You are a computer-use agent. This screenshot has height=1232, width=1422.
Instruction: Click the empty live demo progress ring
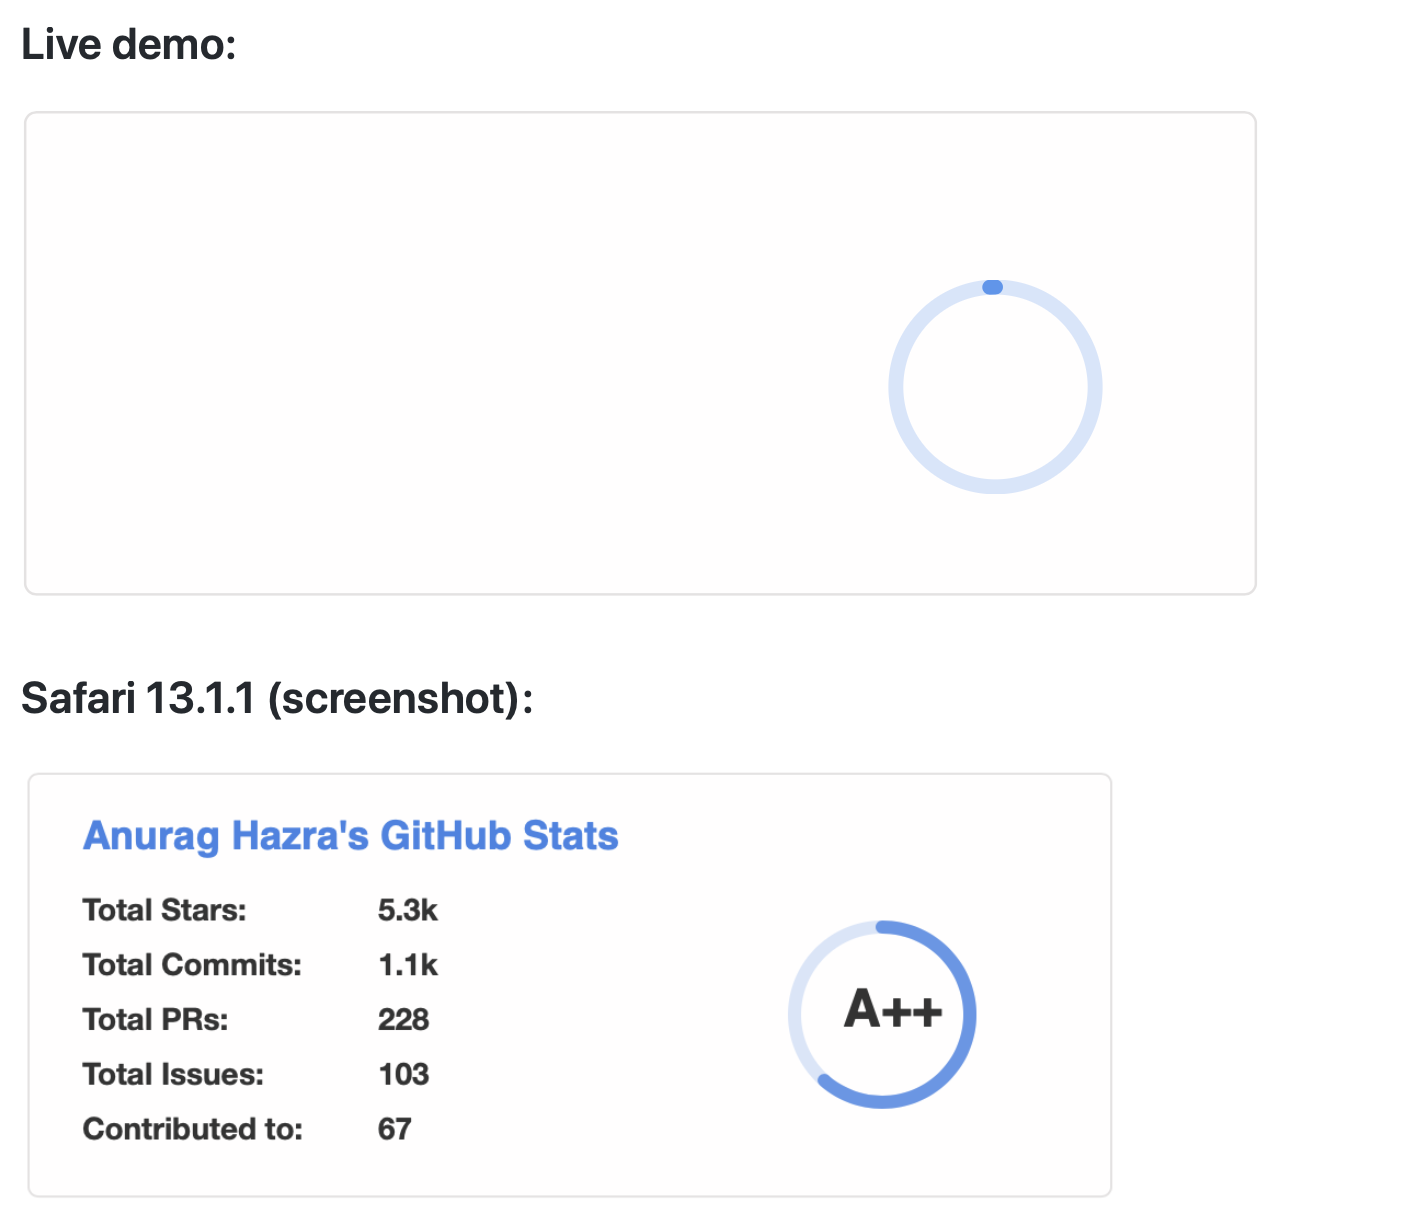(x=995, y=387)
